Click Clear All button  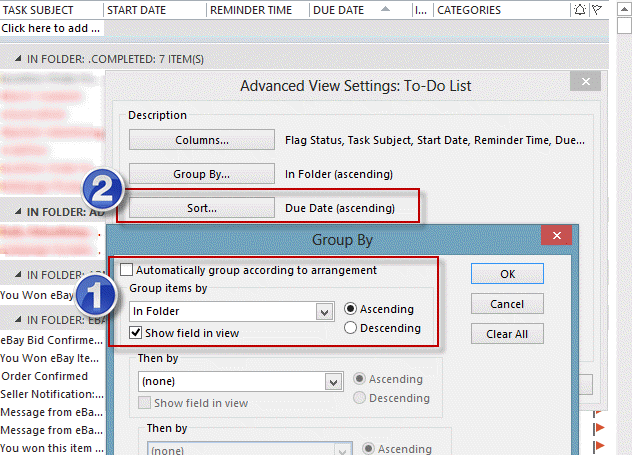(x=507, y=334)
